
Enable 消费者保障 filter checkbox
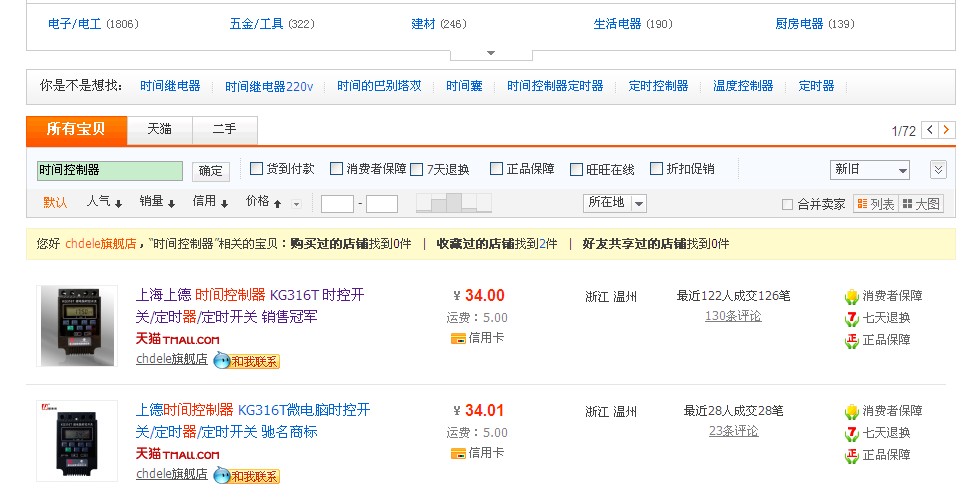coord(336,168)
